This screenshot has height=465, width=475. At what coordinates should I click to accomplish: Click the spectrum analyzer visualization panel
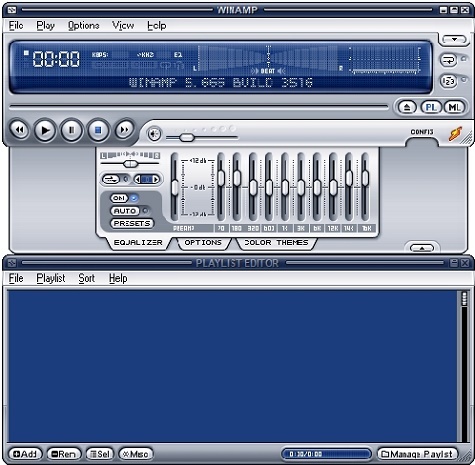pos(384,60)
